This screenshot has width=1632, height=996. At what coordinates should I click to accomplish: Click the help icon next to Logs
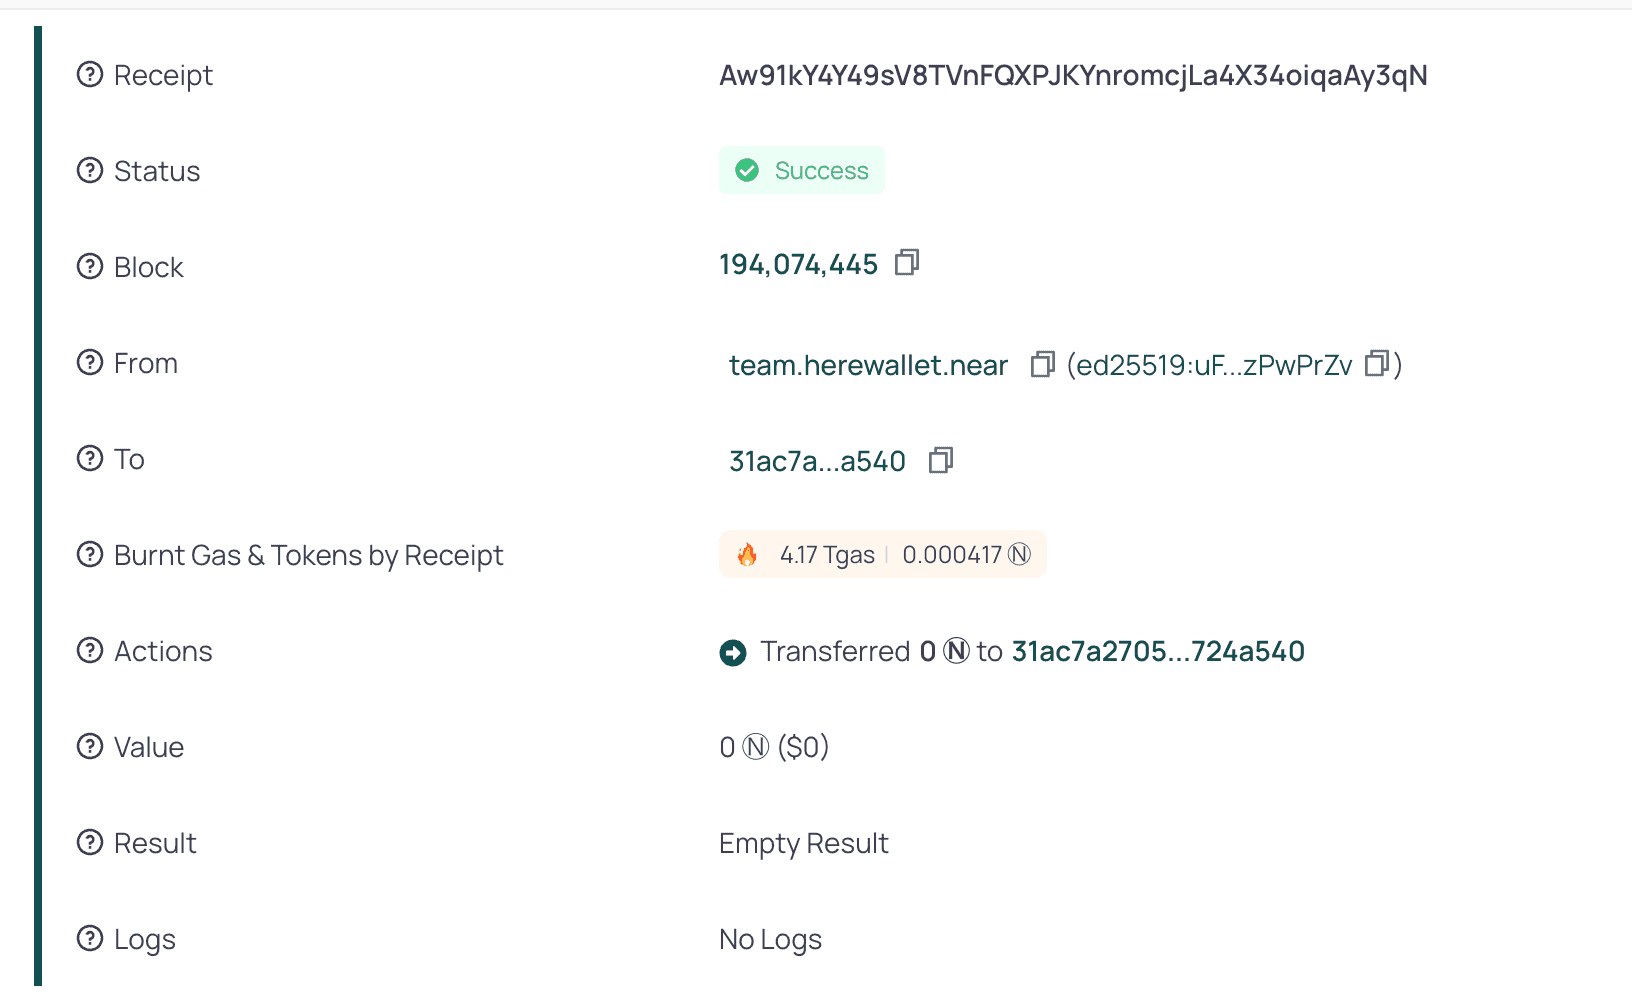point(89,938)
